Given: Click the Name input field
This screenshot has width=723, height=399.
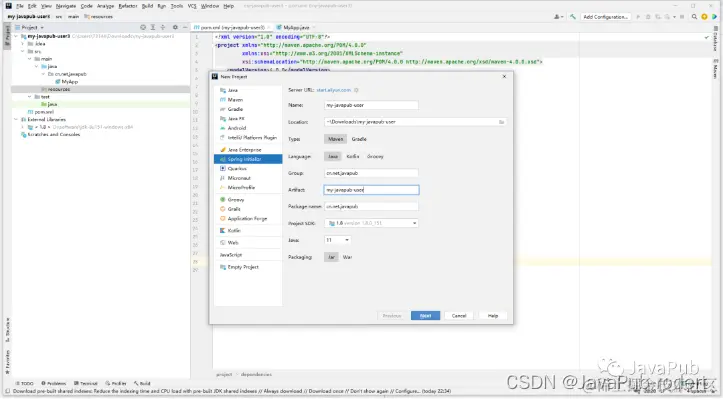Looking at the screenshot, I should (x=371, y=105).
